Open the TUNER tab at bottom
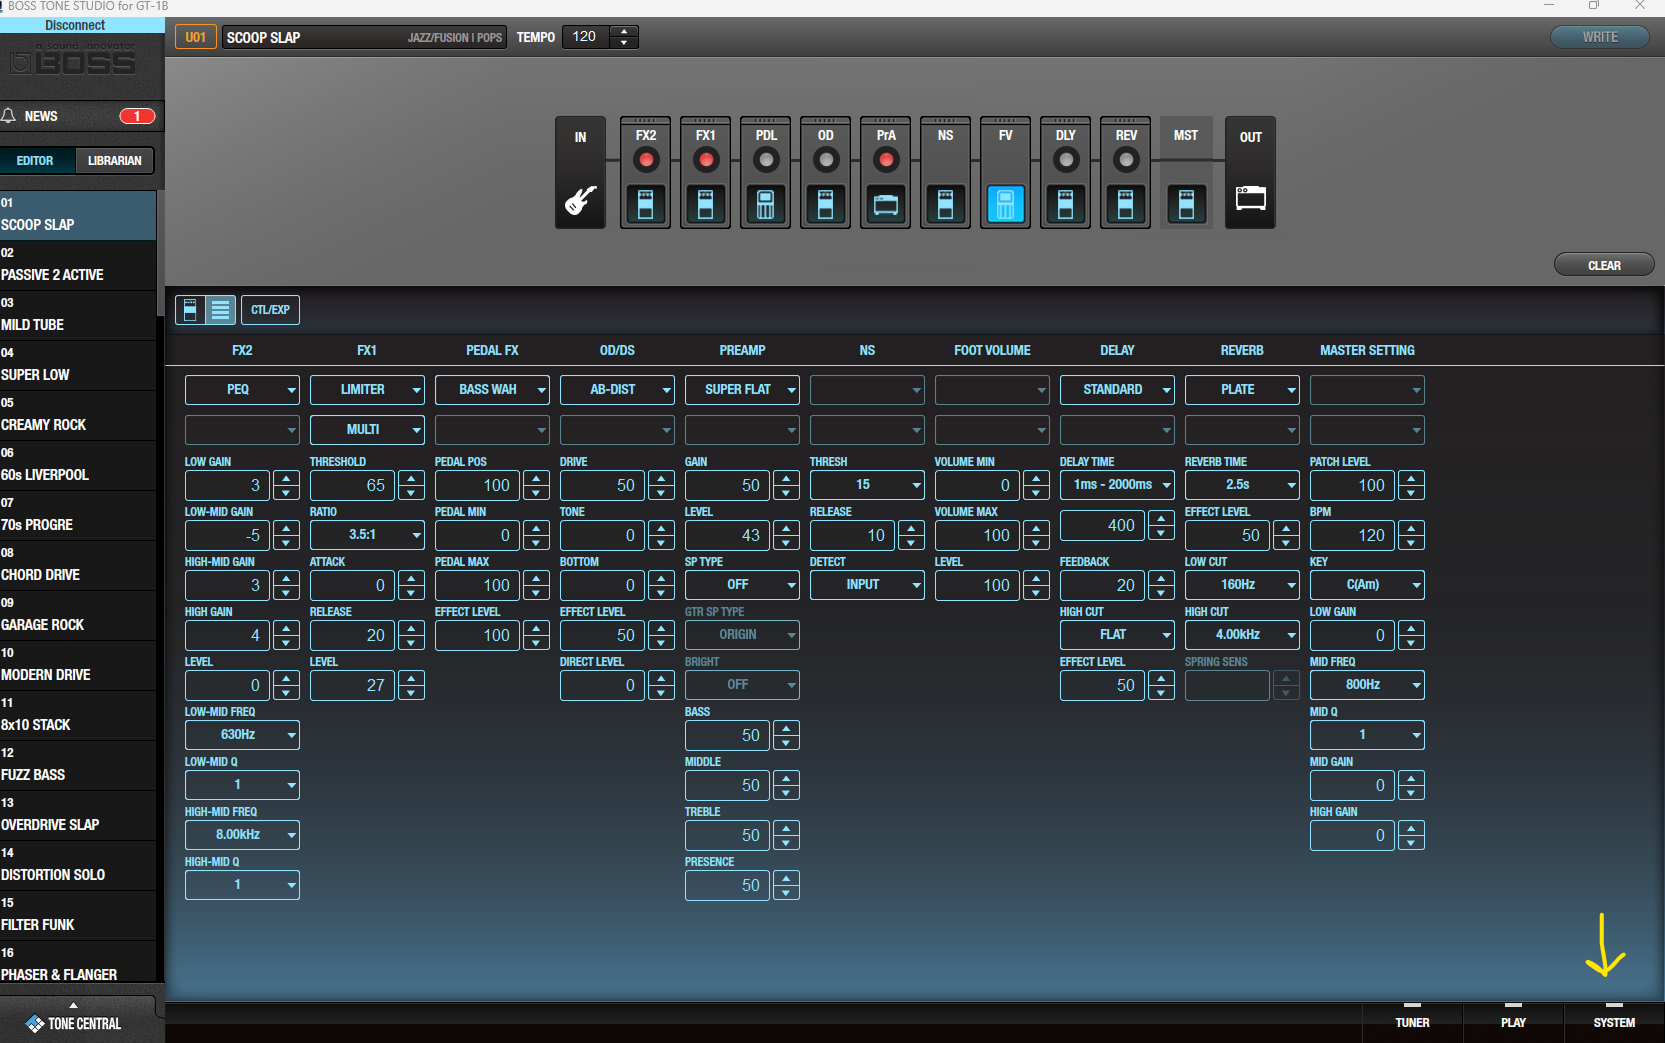 pos(1412,1022)
